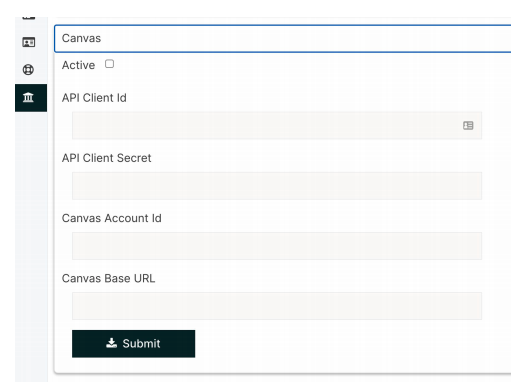Click the API Client Id label

(94, 98)
